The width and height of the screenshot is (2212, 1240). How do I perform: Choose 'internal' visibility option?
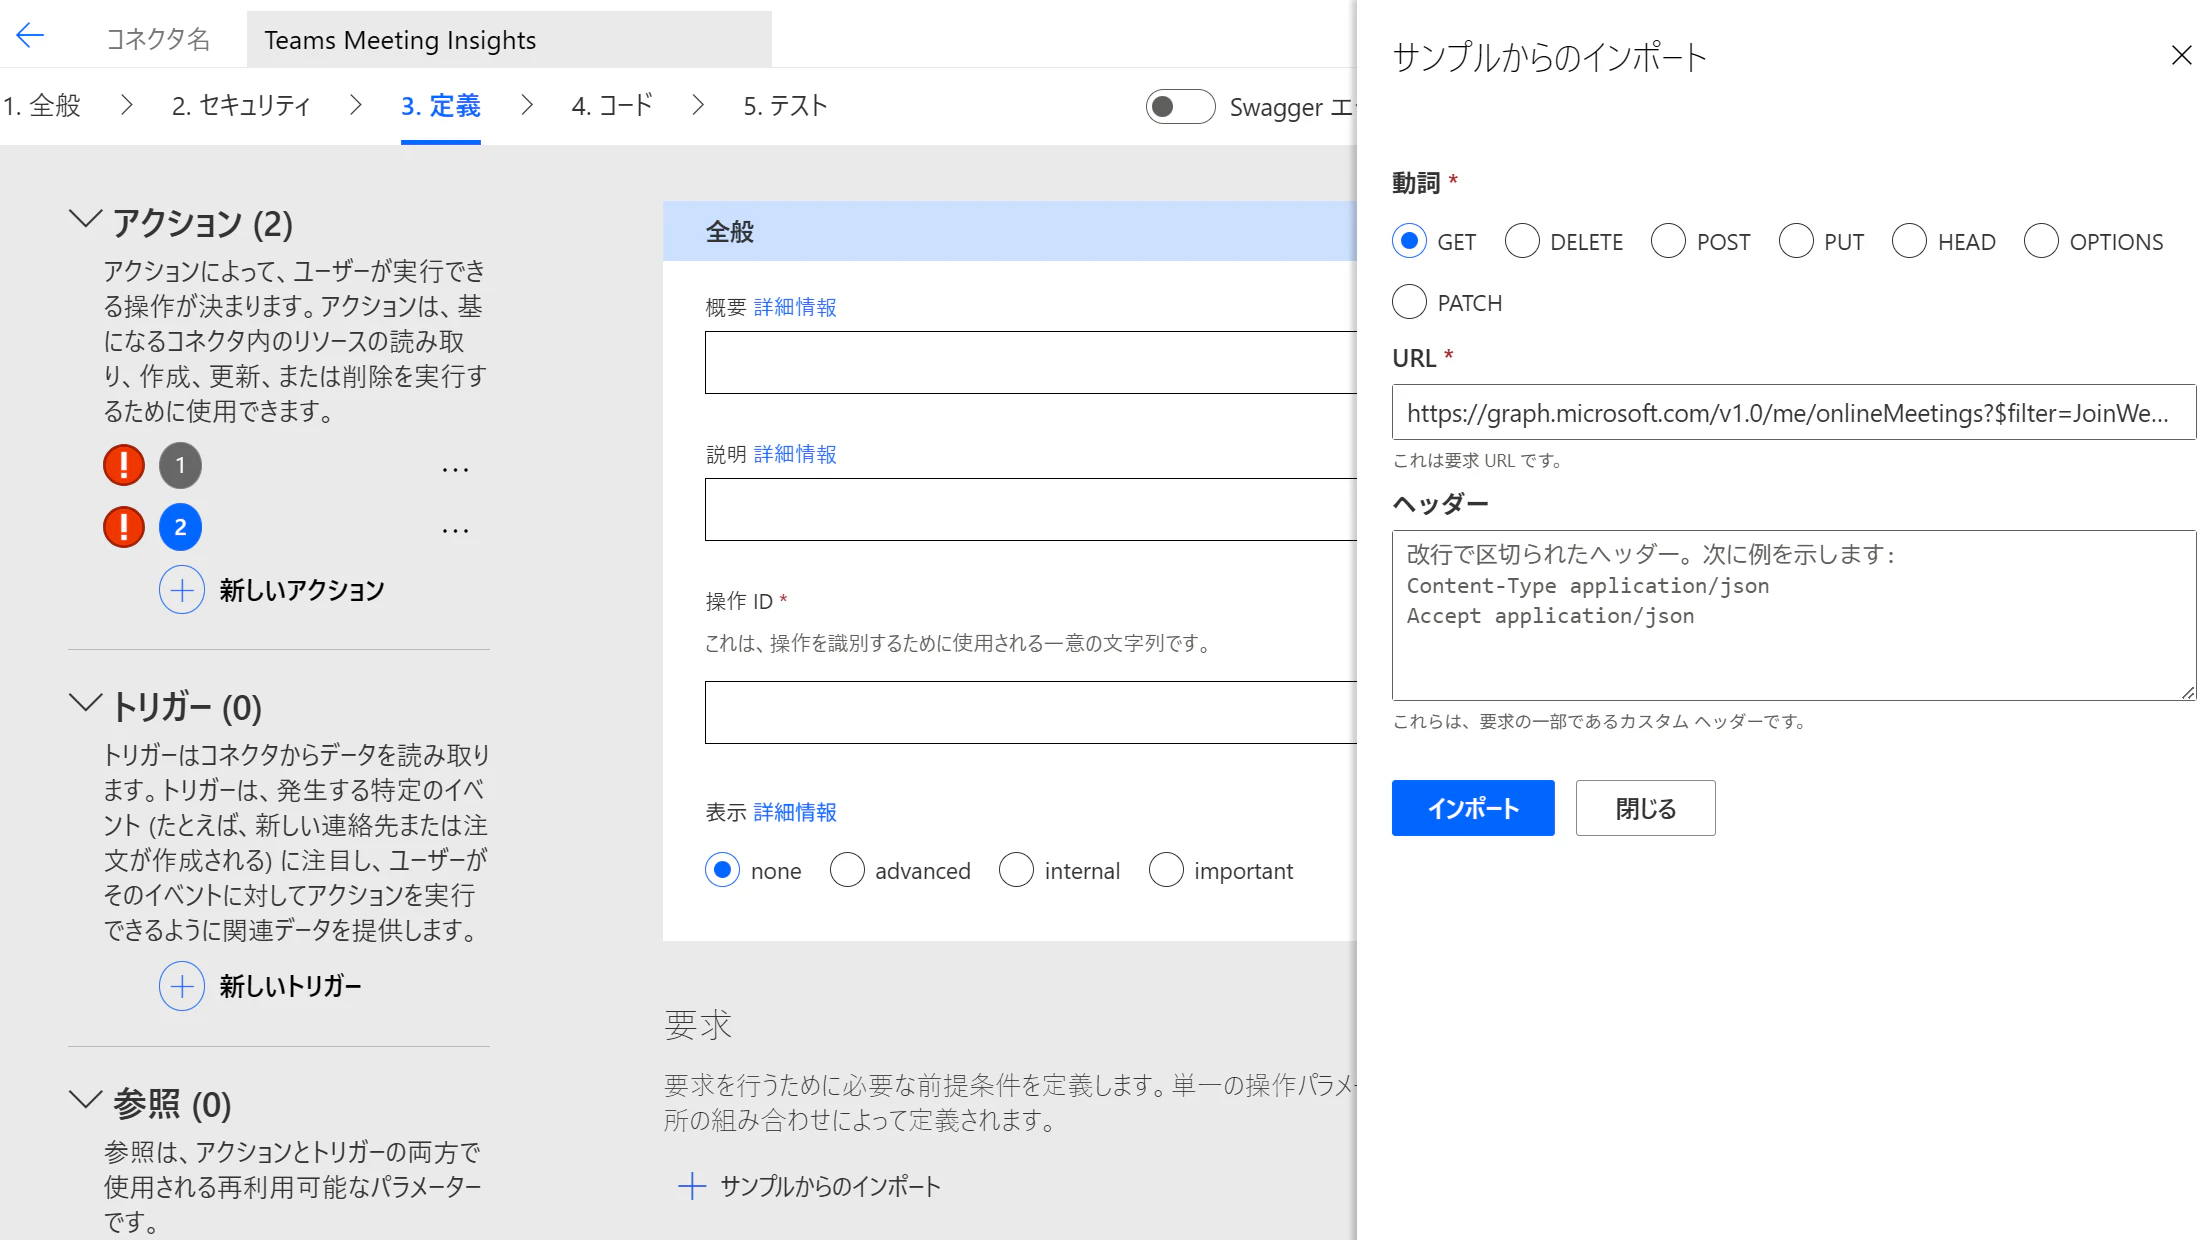[1016, 870]
